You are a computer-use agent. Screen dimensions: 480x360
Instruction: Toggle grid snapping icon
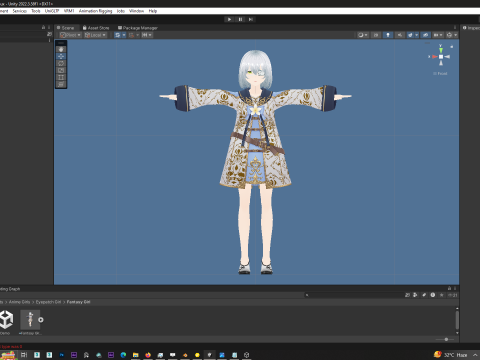pyautogui.click(x=131, y=35)
